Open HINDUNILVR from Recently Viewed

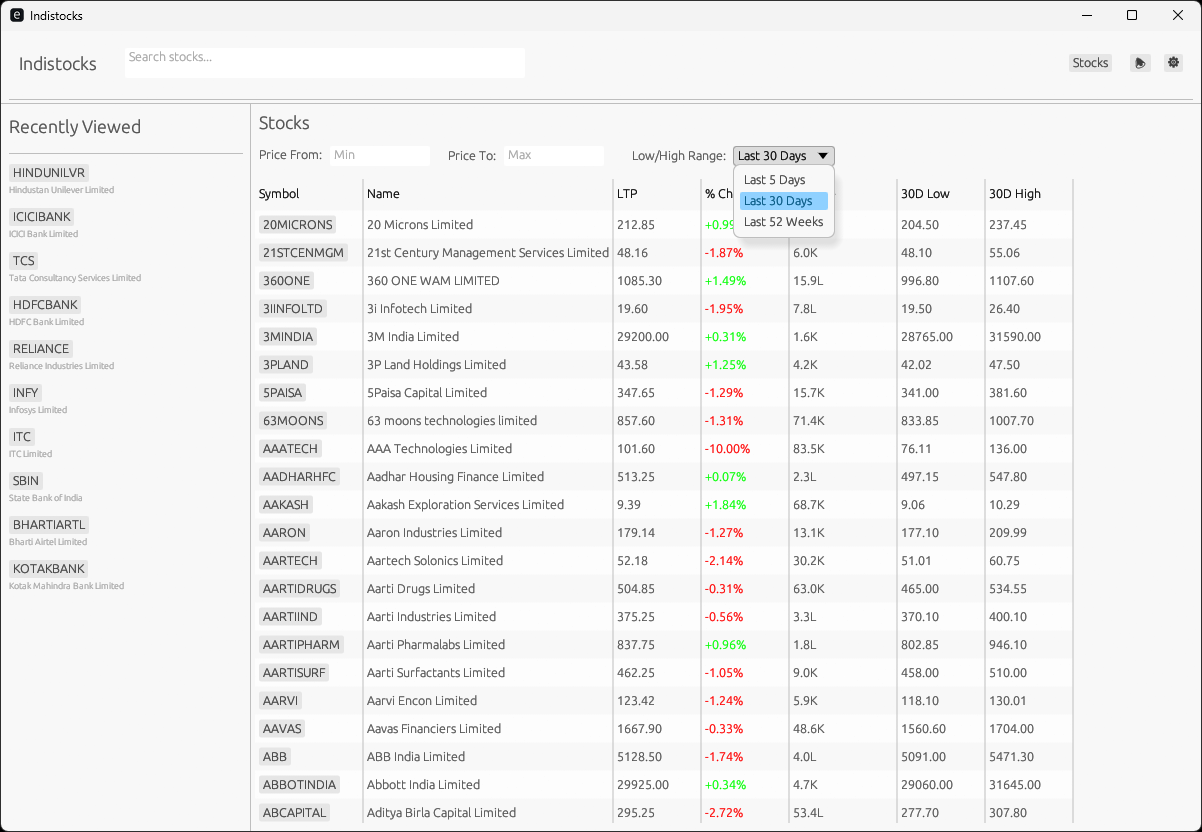[49, 172]
